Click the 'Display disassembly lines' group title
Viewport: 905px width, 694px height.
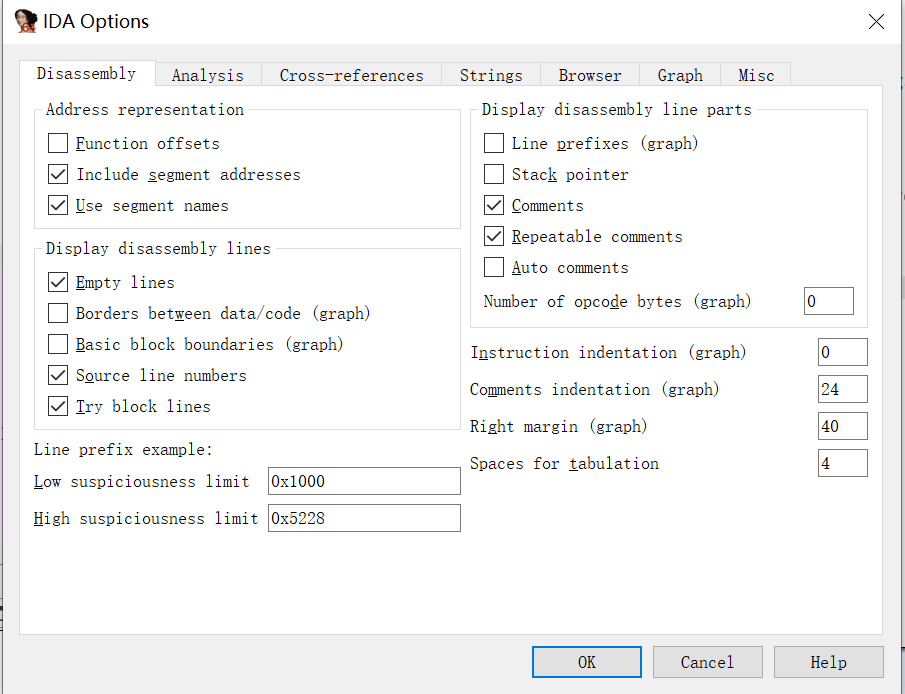[158, 249]
